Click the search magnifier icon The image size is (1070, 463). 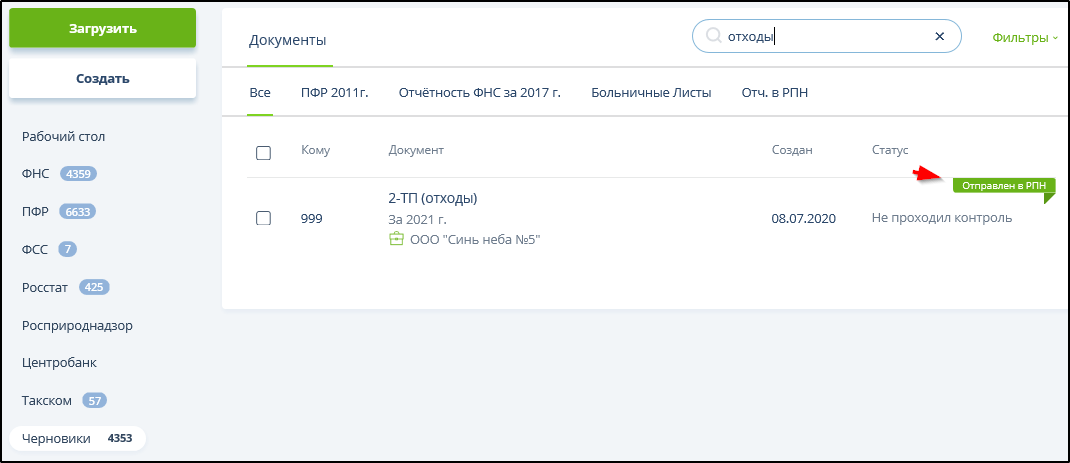click(x=713, y=36)
